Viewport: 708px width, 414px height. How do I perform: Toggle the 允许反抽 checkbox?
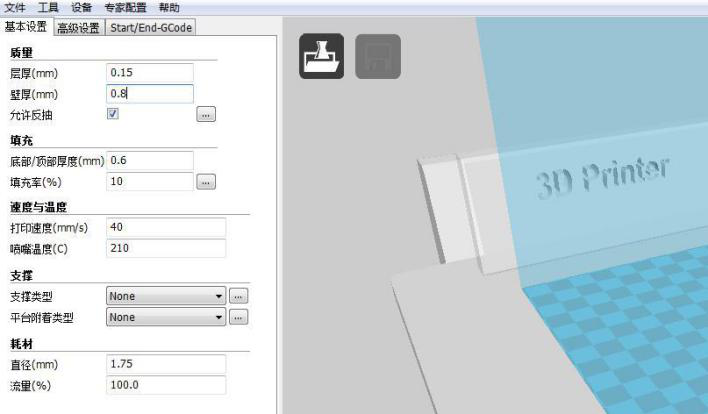pyautogui.click(x=113, y=115)
